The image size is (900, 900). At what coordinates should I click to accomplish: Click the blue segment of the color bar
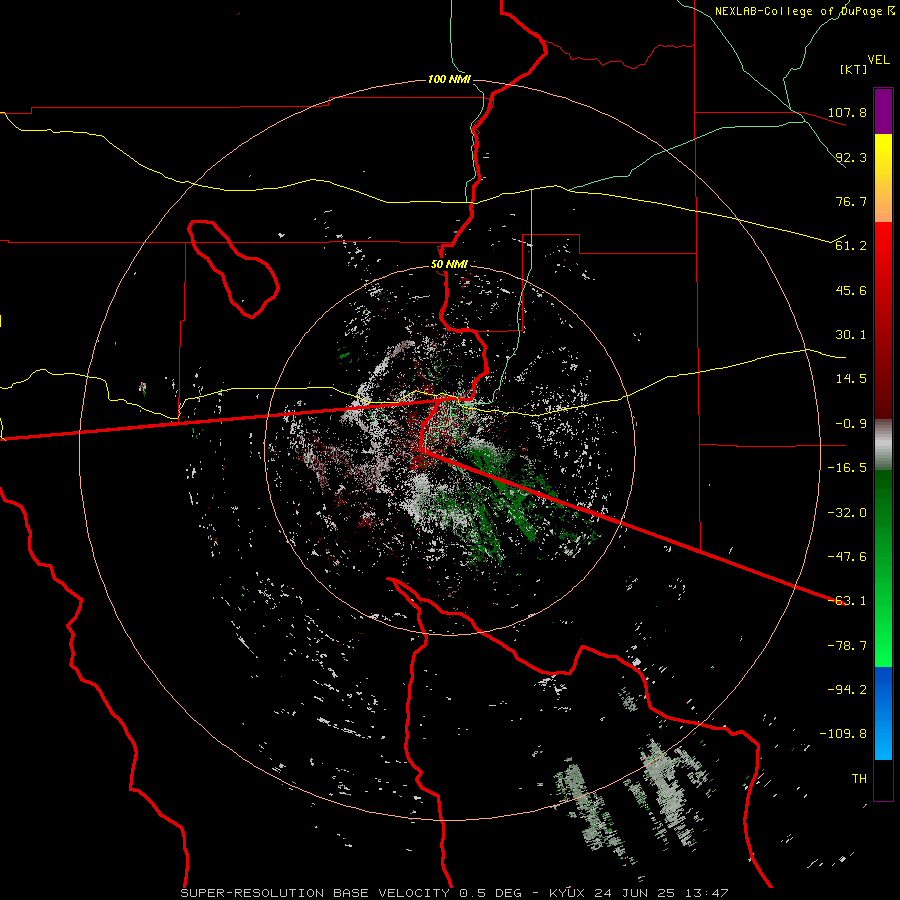point(883,713)
